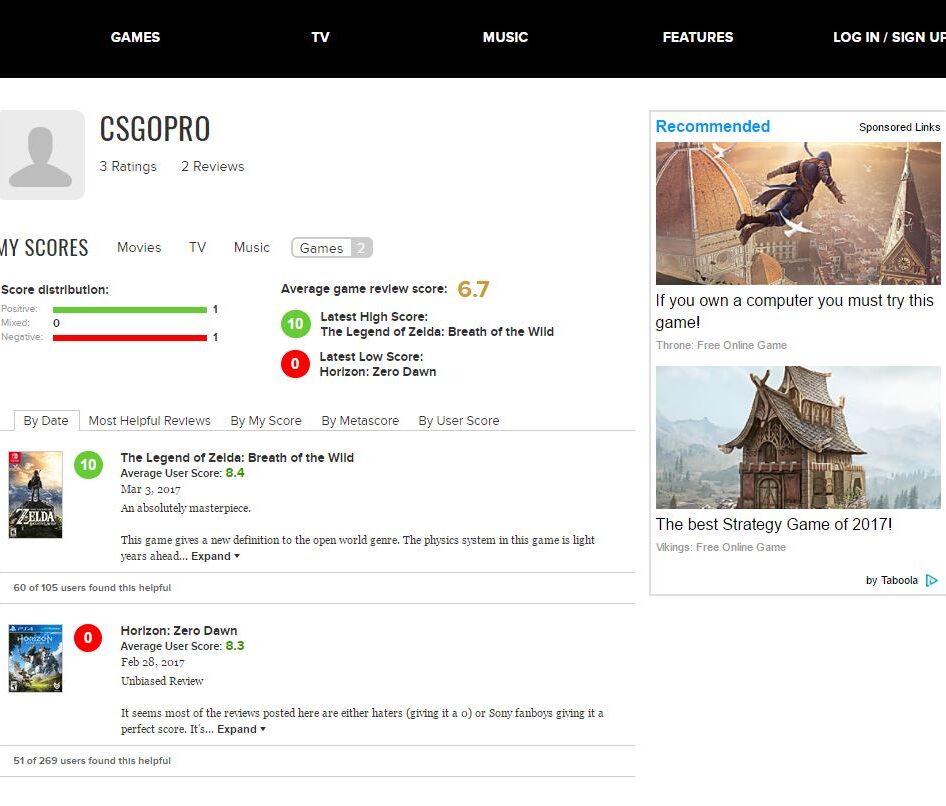
Task: Sort by Most Helpful Reviews
Action: [150, 420]
